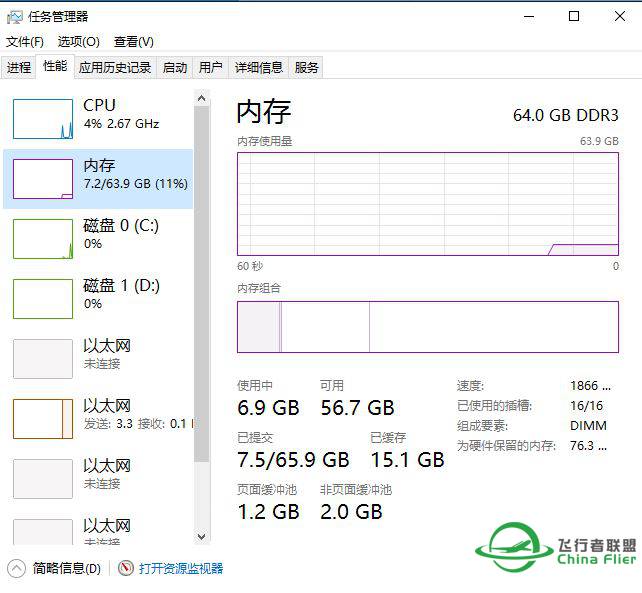Open the 文件(F) menu
Viewport: 642px width, 593px height.
click(x=25, y=41)
